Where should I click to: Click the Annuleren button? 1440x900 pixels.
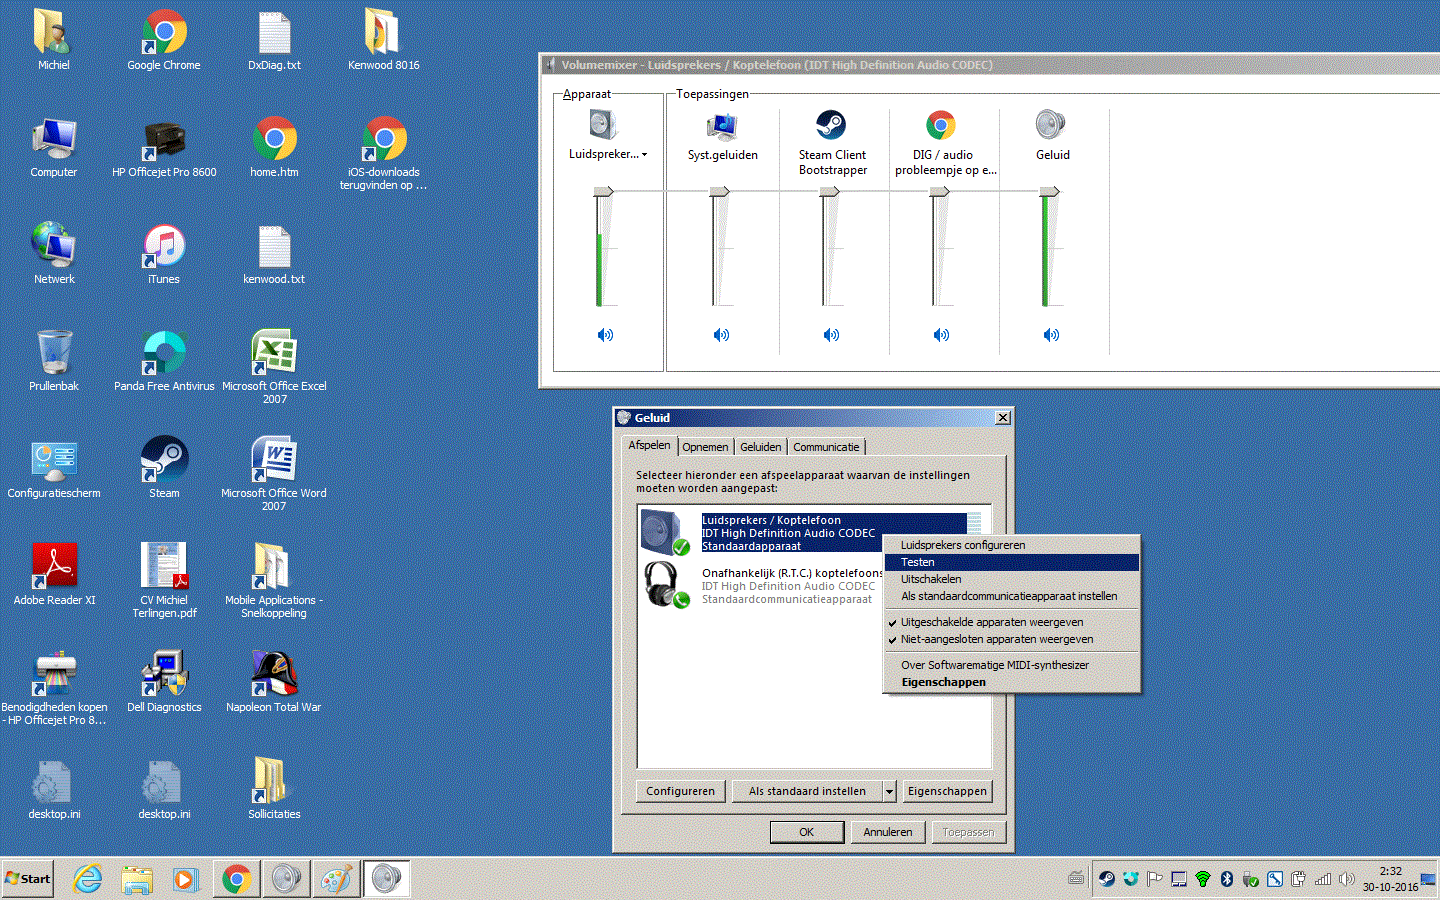pos(888,832)
